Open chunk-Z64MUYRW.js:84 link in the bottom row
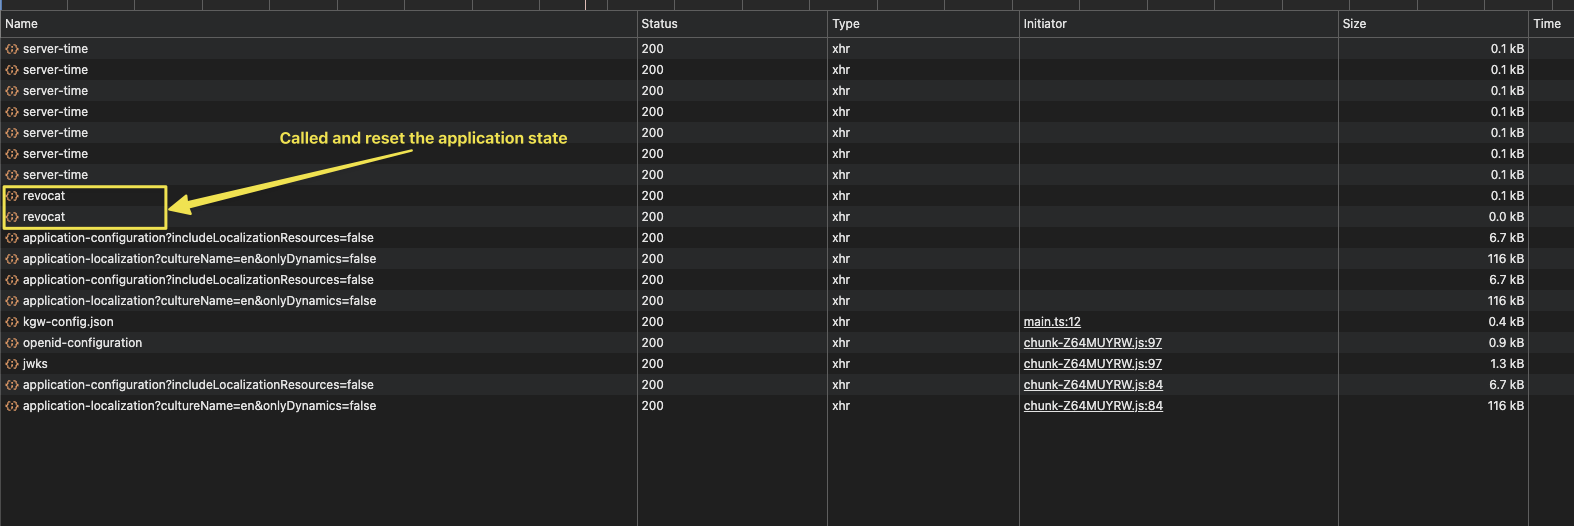The image size is (1574, 526). point(1092,406)
